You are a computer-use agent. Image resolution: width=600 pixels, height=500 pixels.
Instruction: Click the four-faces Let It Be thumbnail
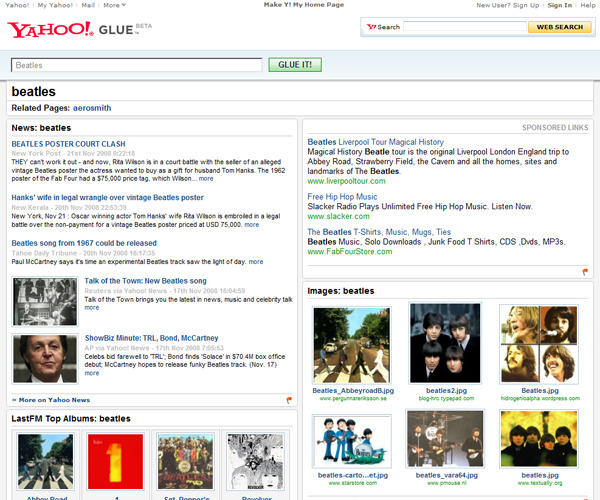tap(539, 344)
